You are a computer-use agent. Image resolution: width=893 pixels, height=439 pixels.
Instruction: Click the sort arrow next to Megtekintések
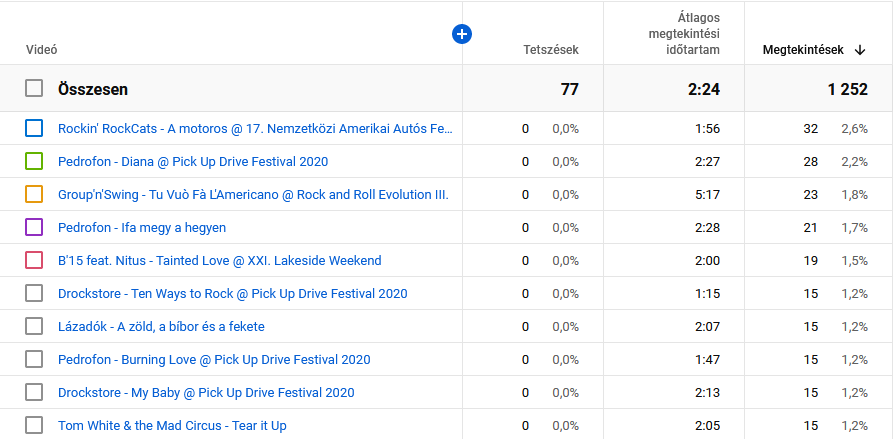click(860, 50)
